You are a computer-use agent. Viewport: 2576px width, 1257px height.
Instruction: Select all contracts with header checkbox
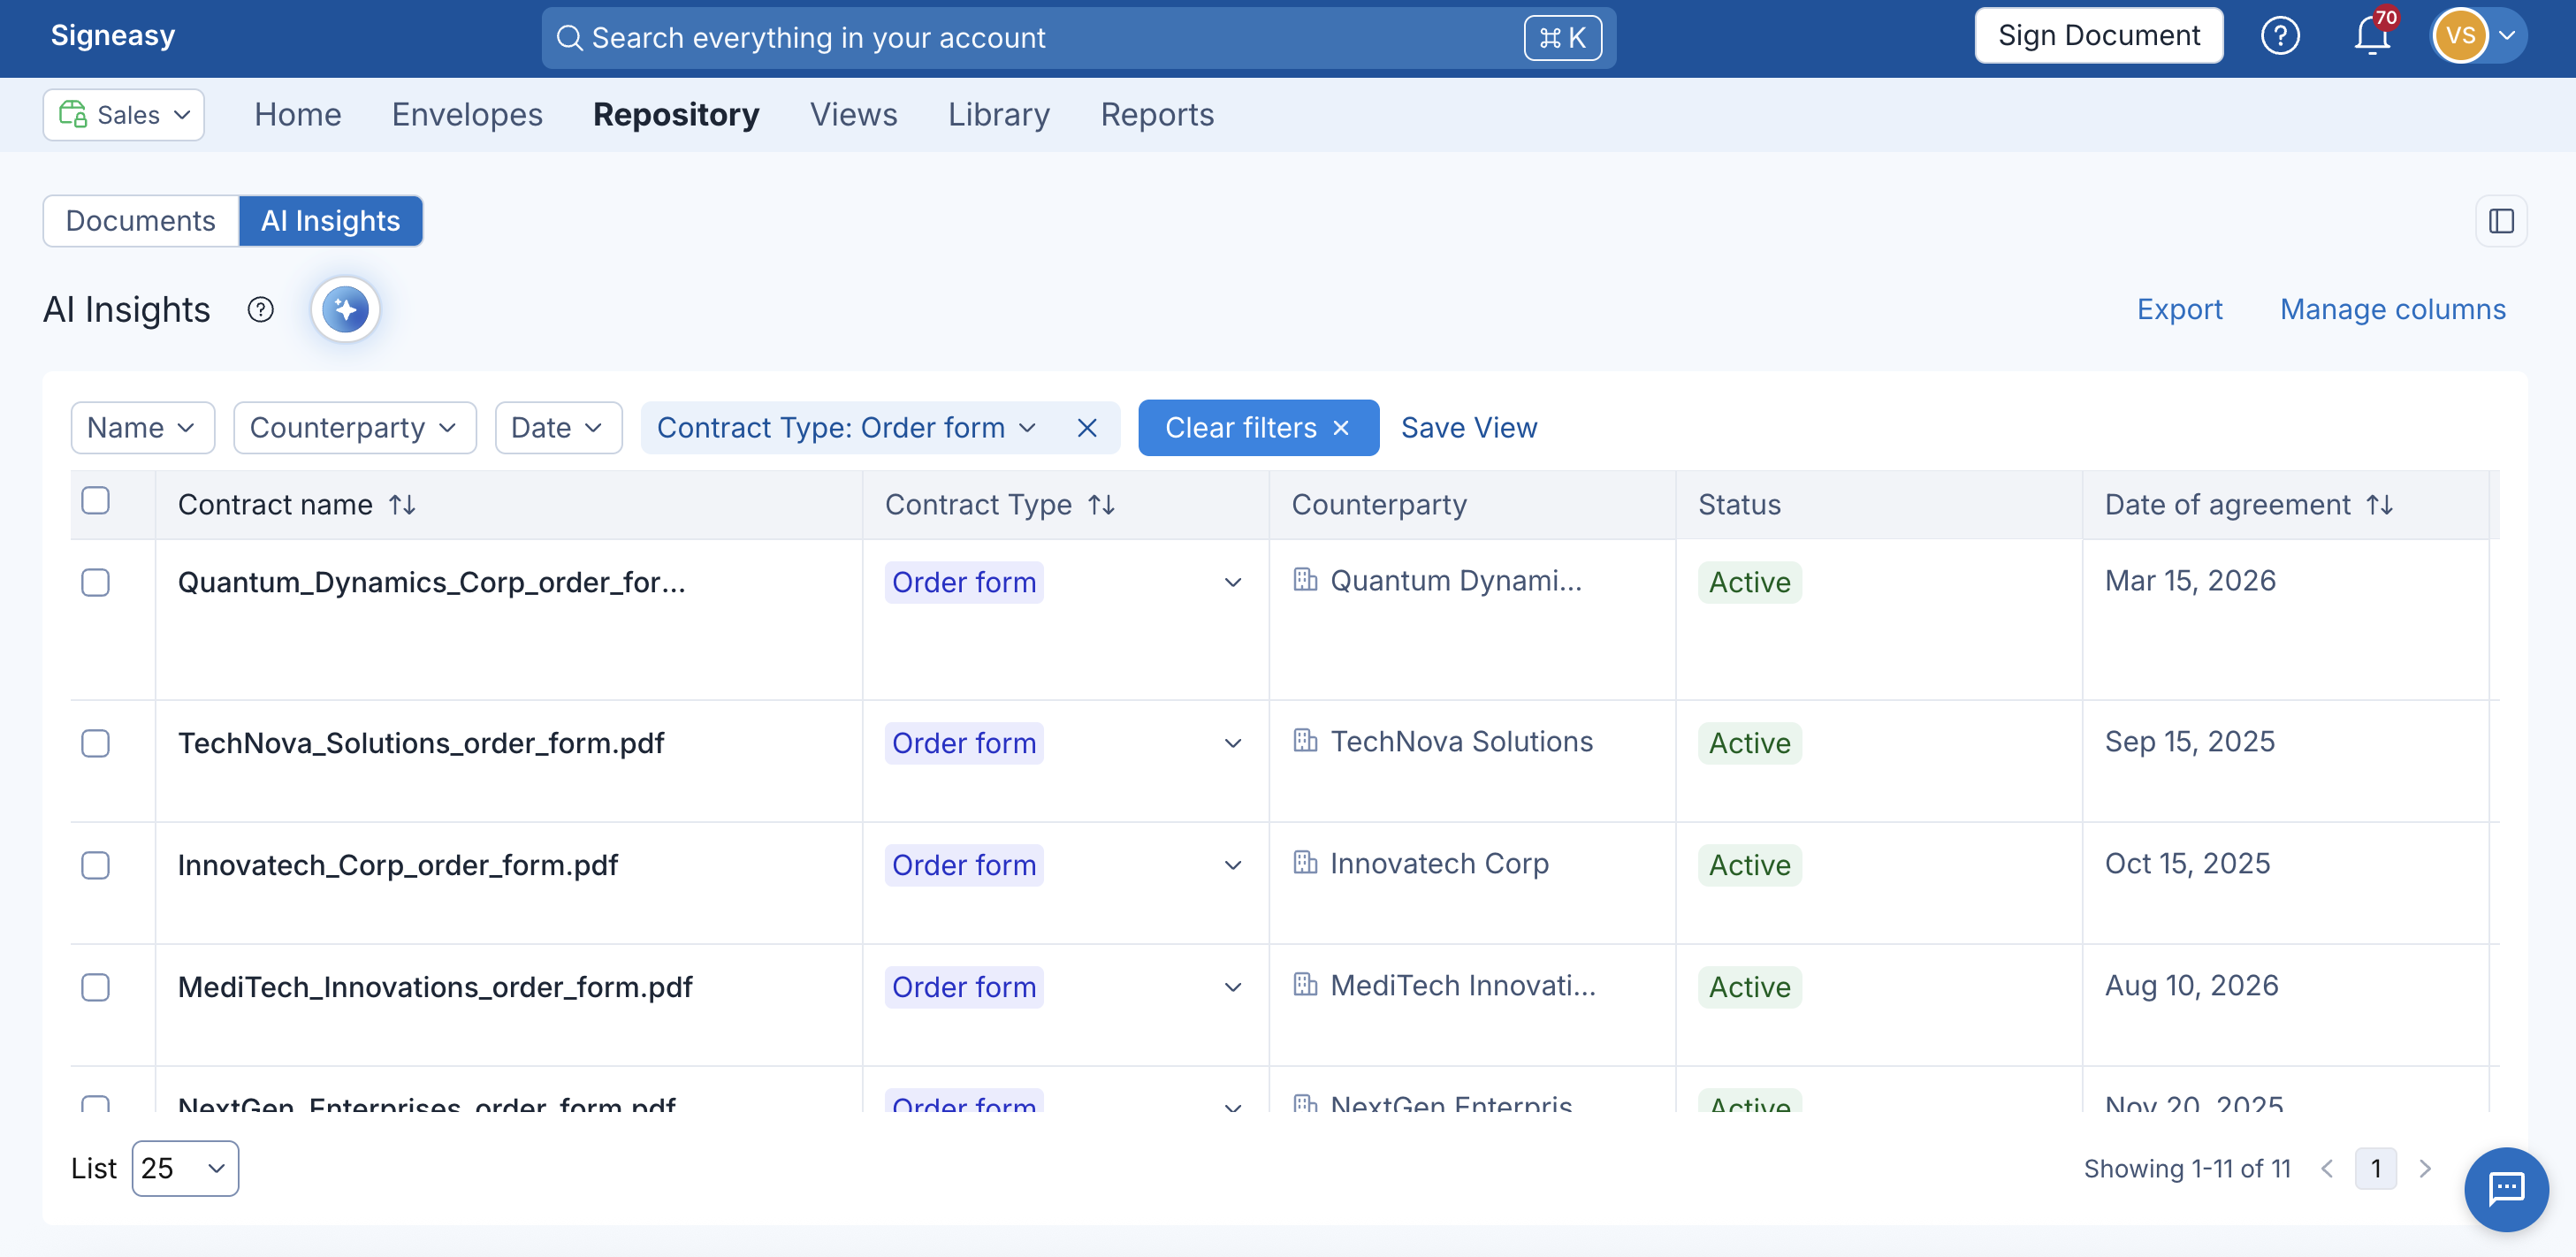tap(95, 500)
